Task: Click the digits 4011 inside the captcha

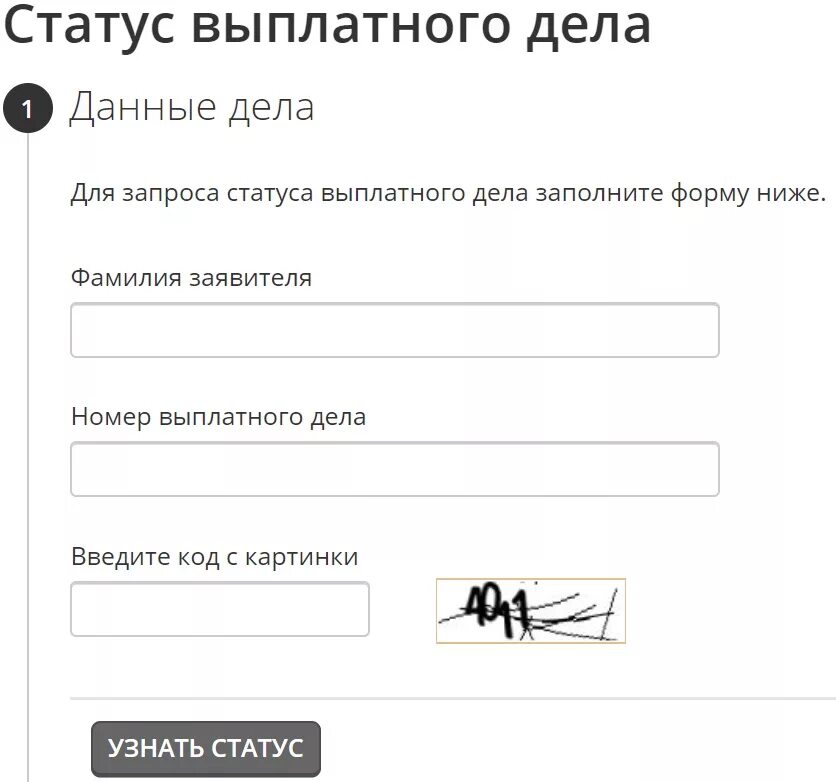Action: pos(497,609)
